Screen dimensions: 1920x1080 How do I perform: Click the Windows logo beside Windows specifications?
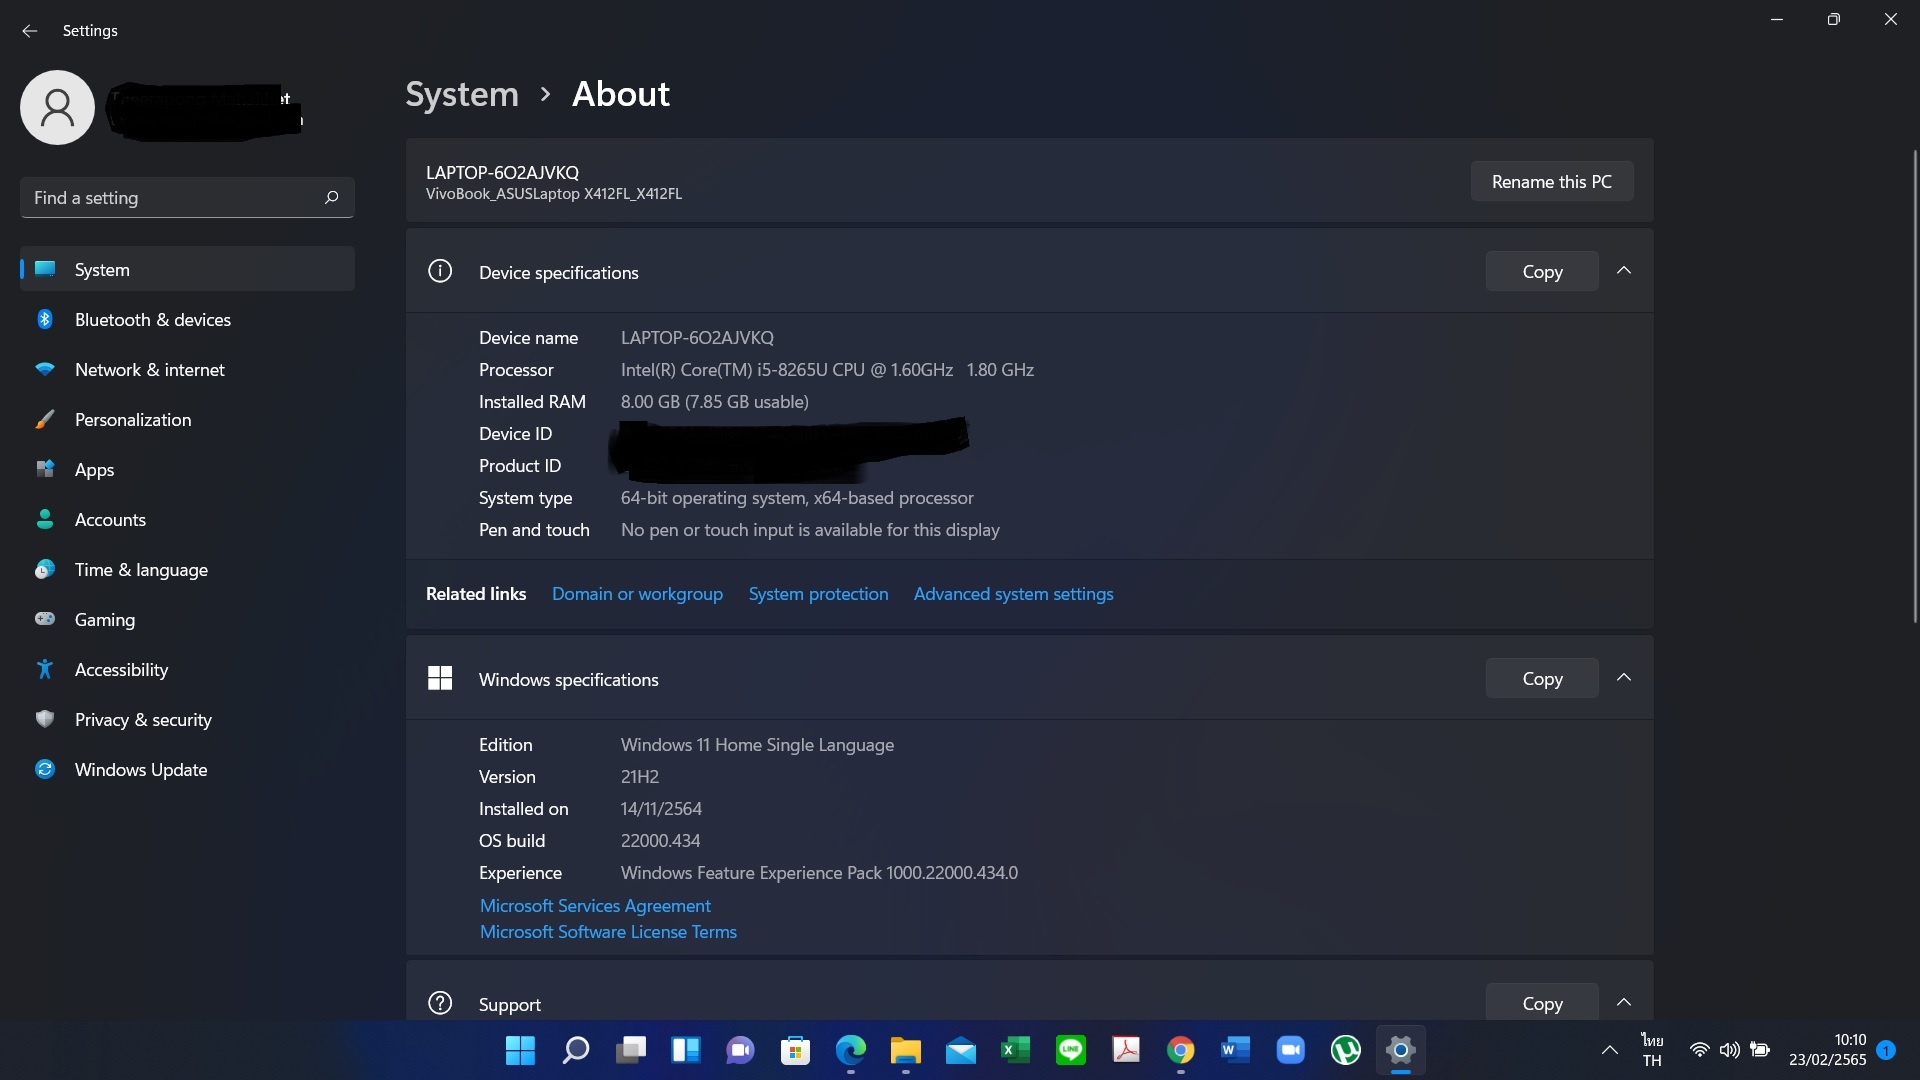440,679
